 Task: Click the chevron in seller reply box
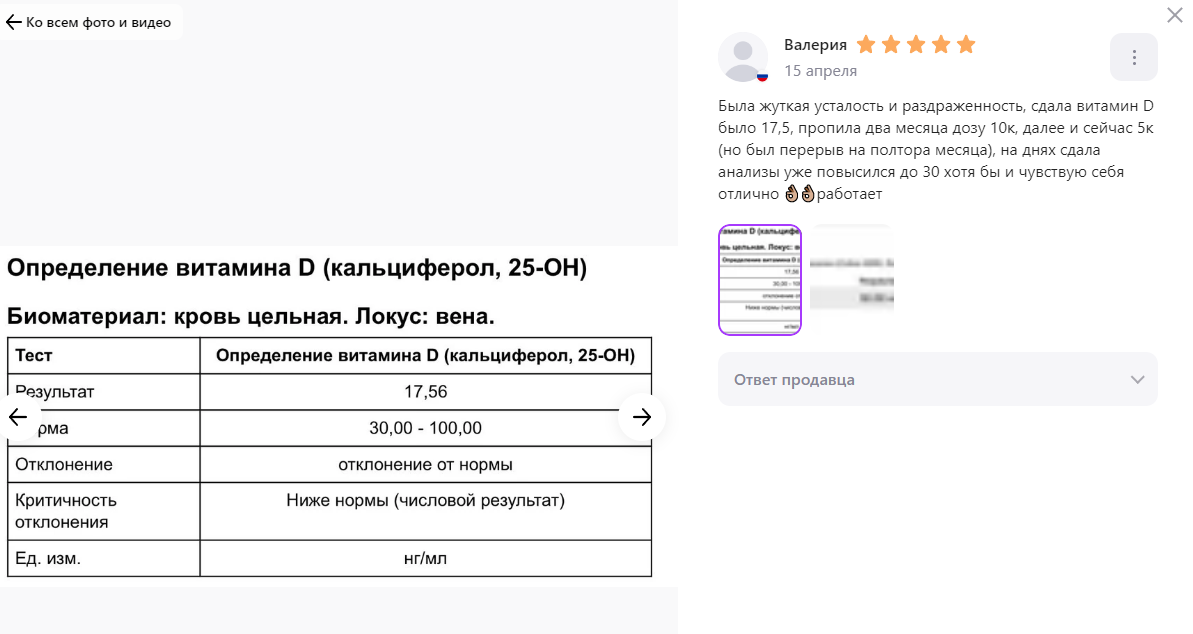coord(1137,380)
